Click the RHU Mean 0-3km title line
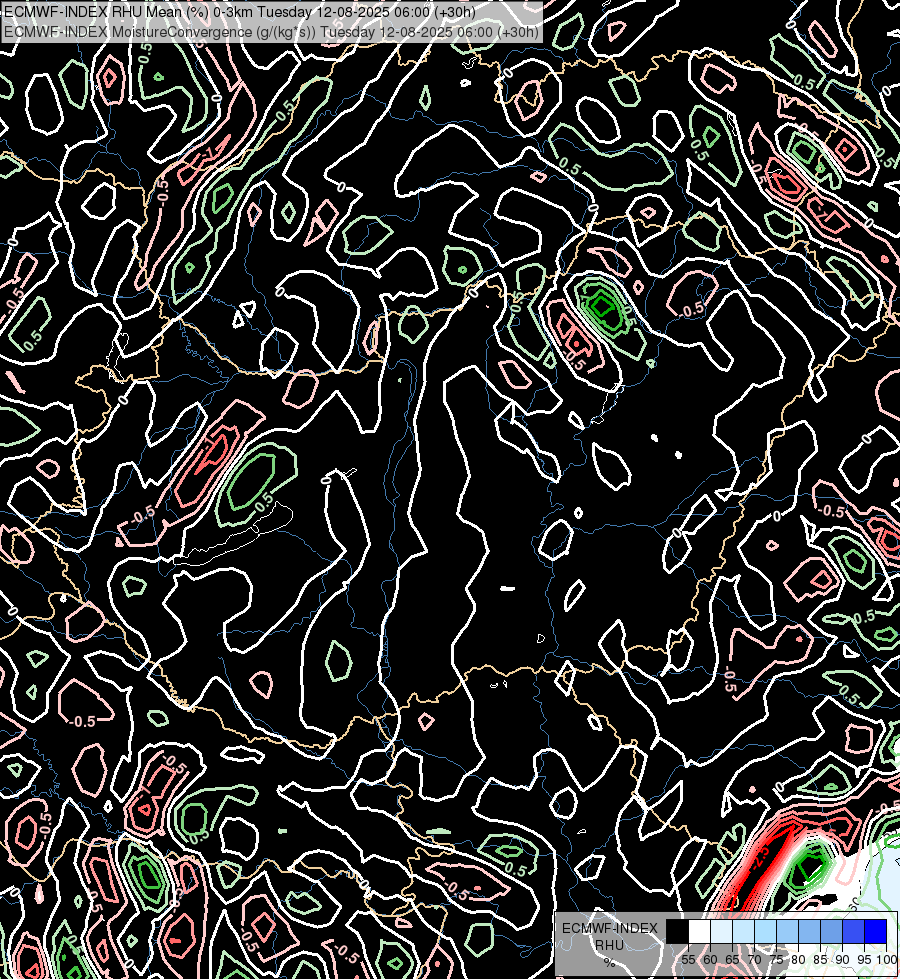 [240, 12]
